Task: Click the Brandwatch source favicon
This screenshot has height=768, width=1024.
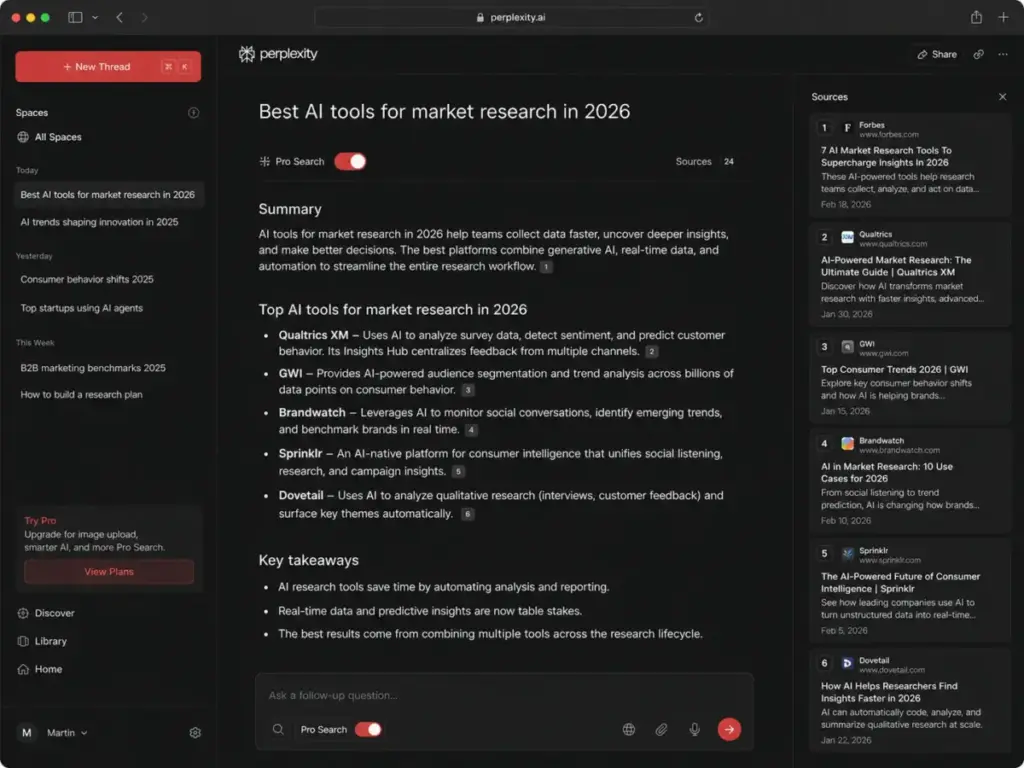Action: pyautogui.click(x=847, y=444)
